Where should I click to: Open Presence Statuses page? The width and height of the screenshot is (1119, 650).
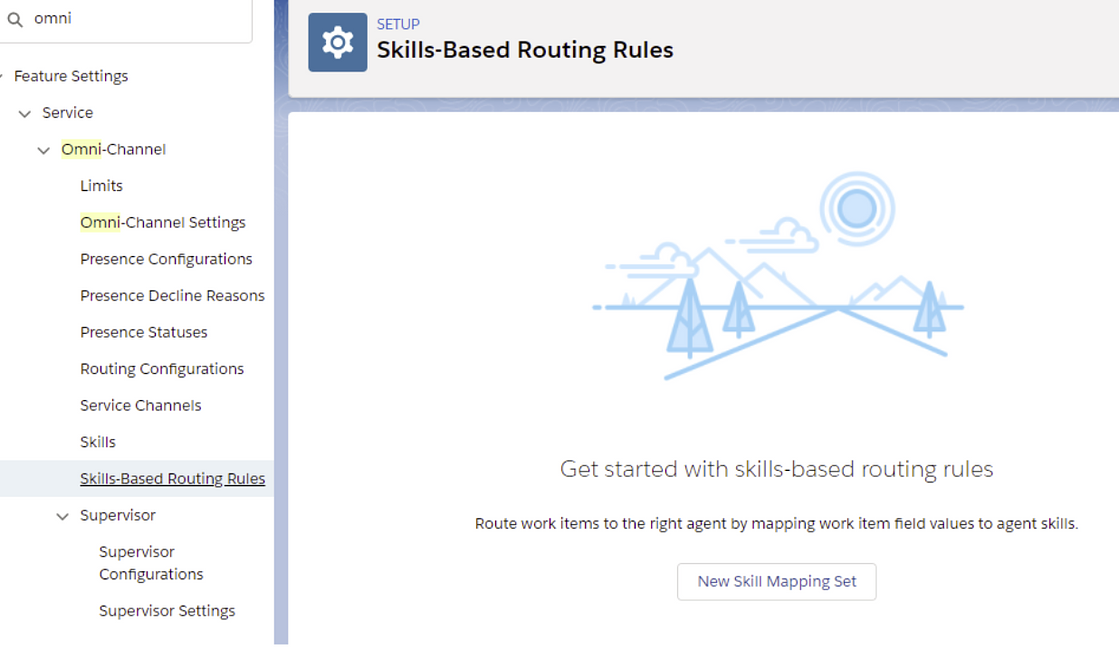tap(143, 332)
